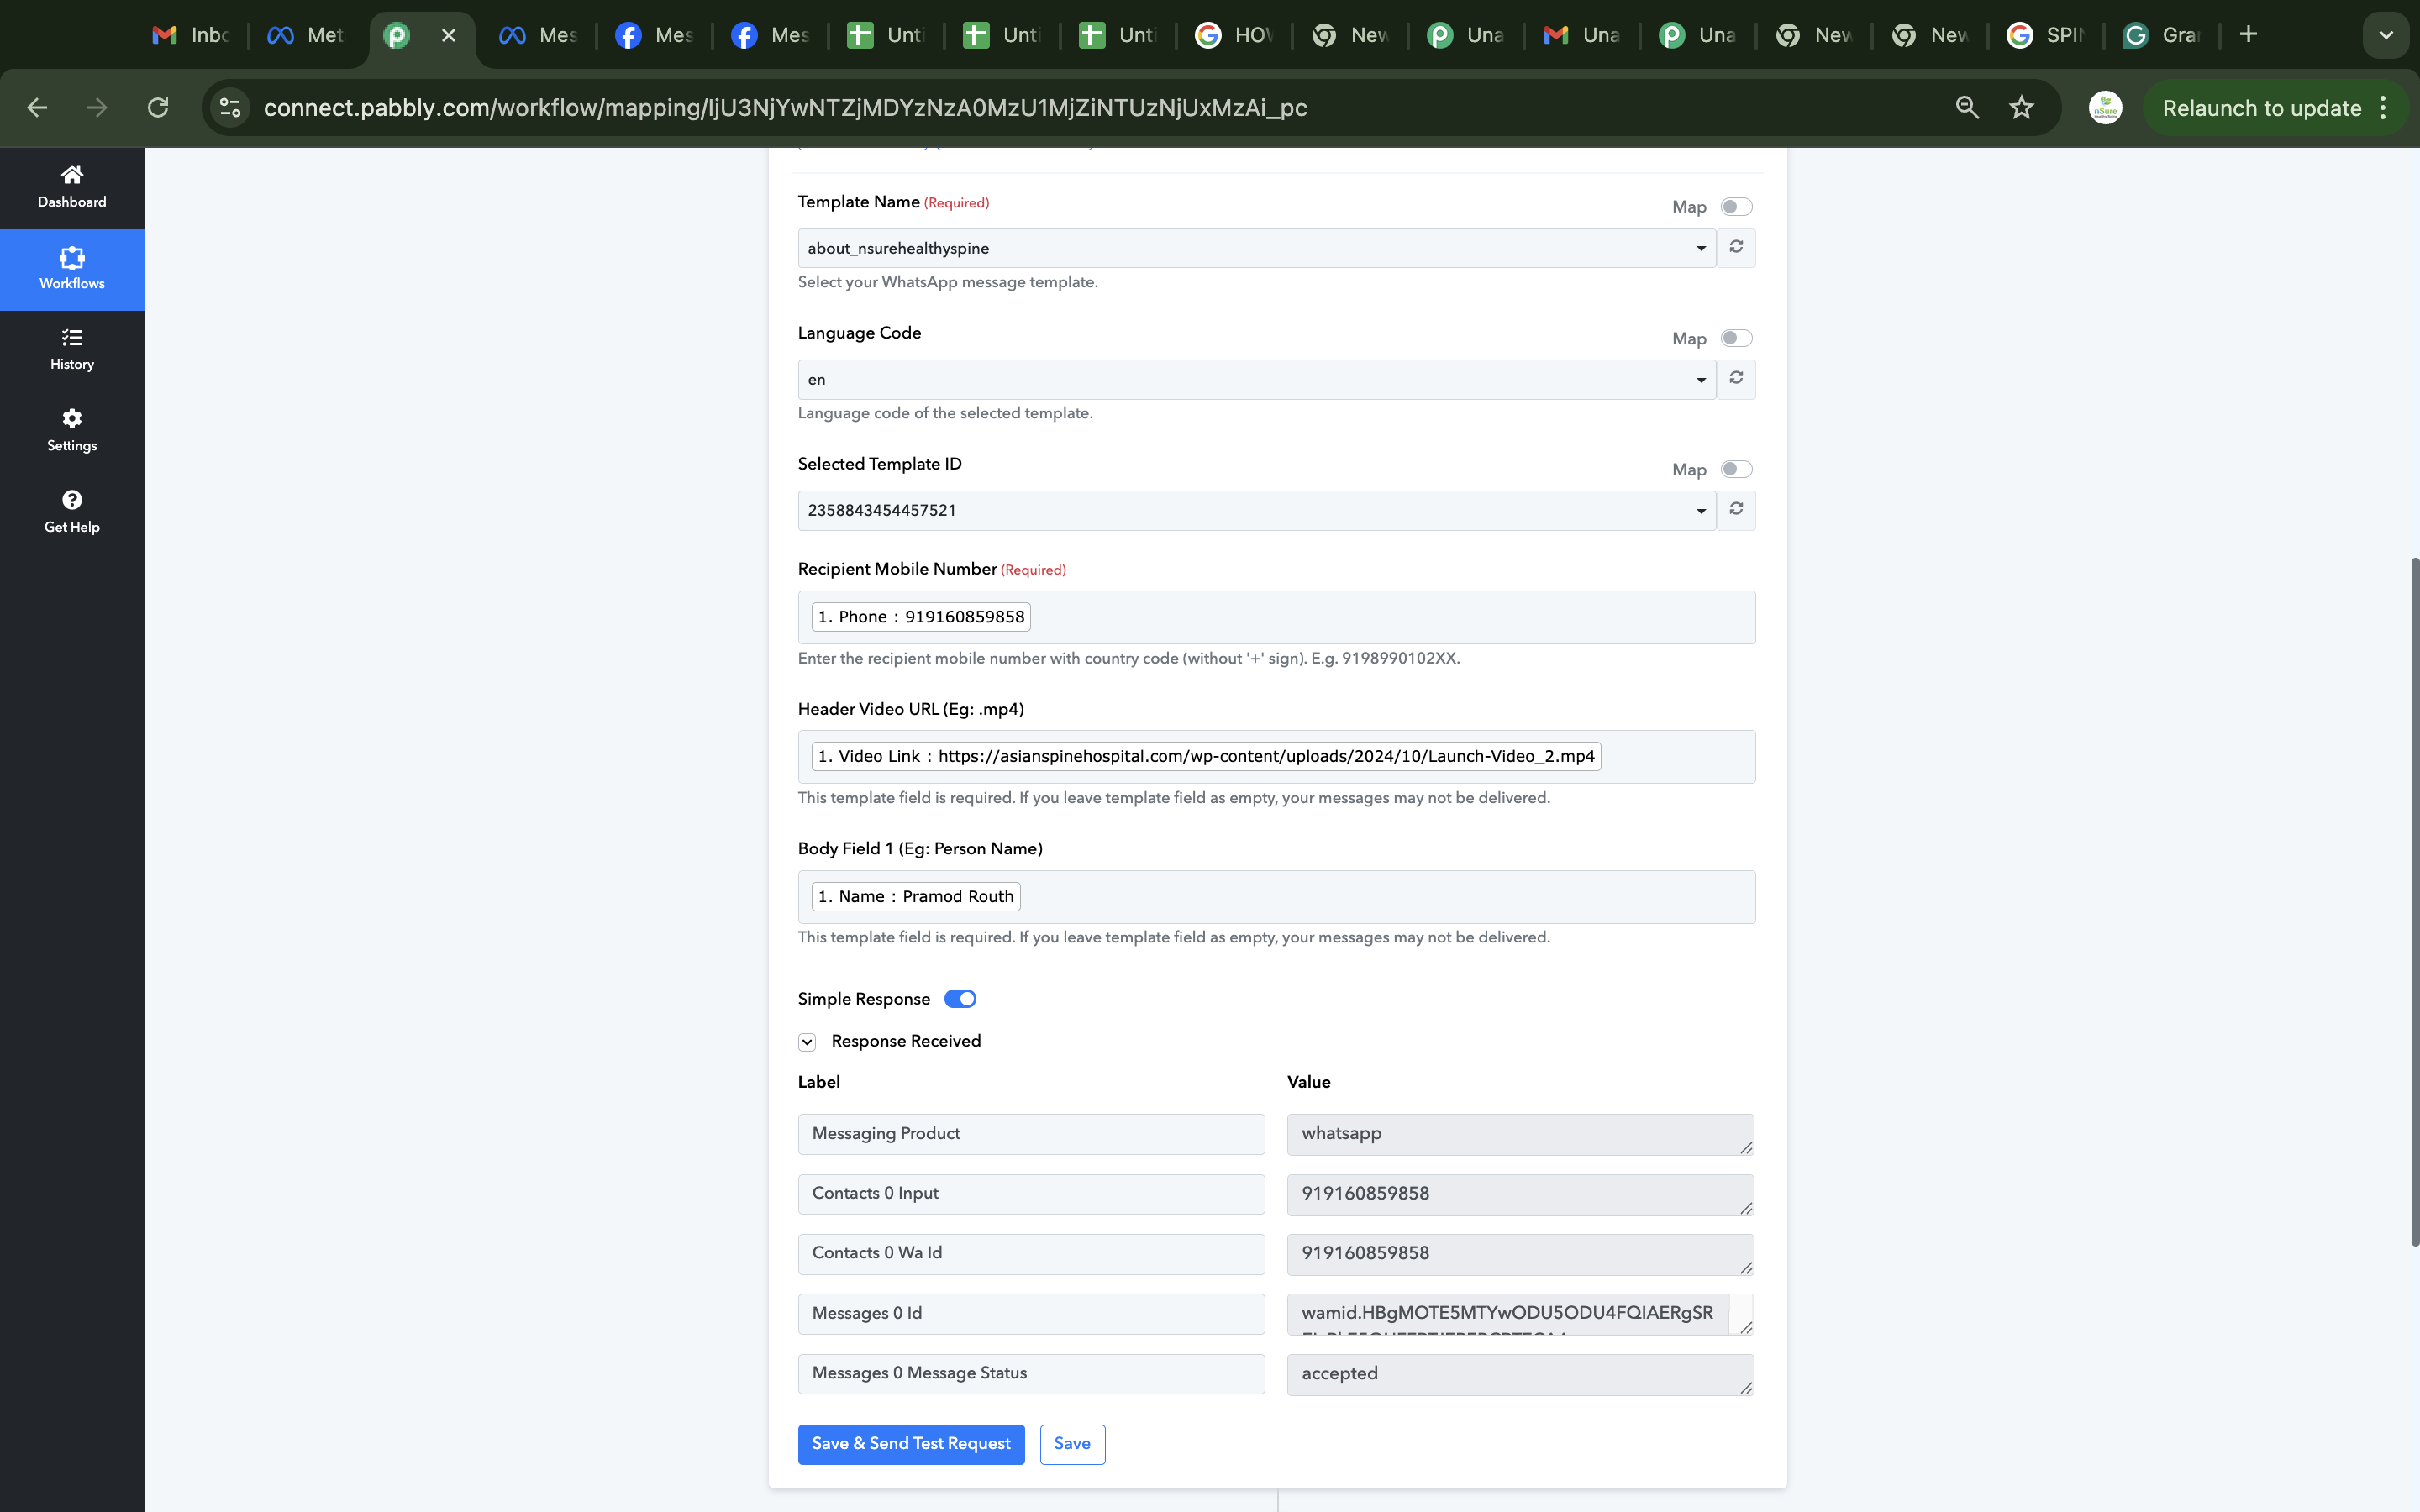Open the Chrome three-dot menu
2420x1512 pixels.
coord(2383,108)
